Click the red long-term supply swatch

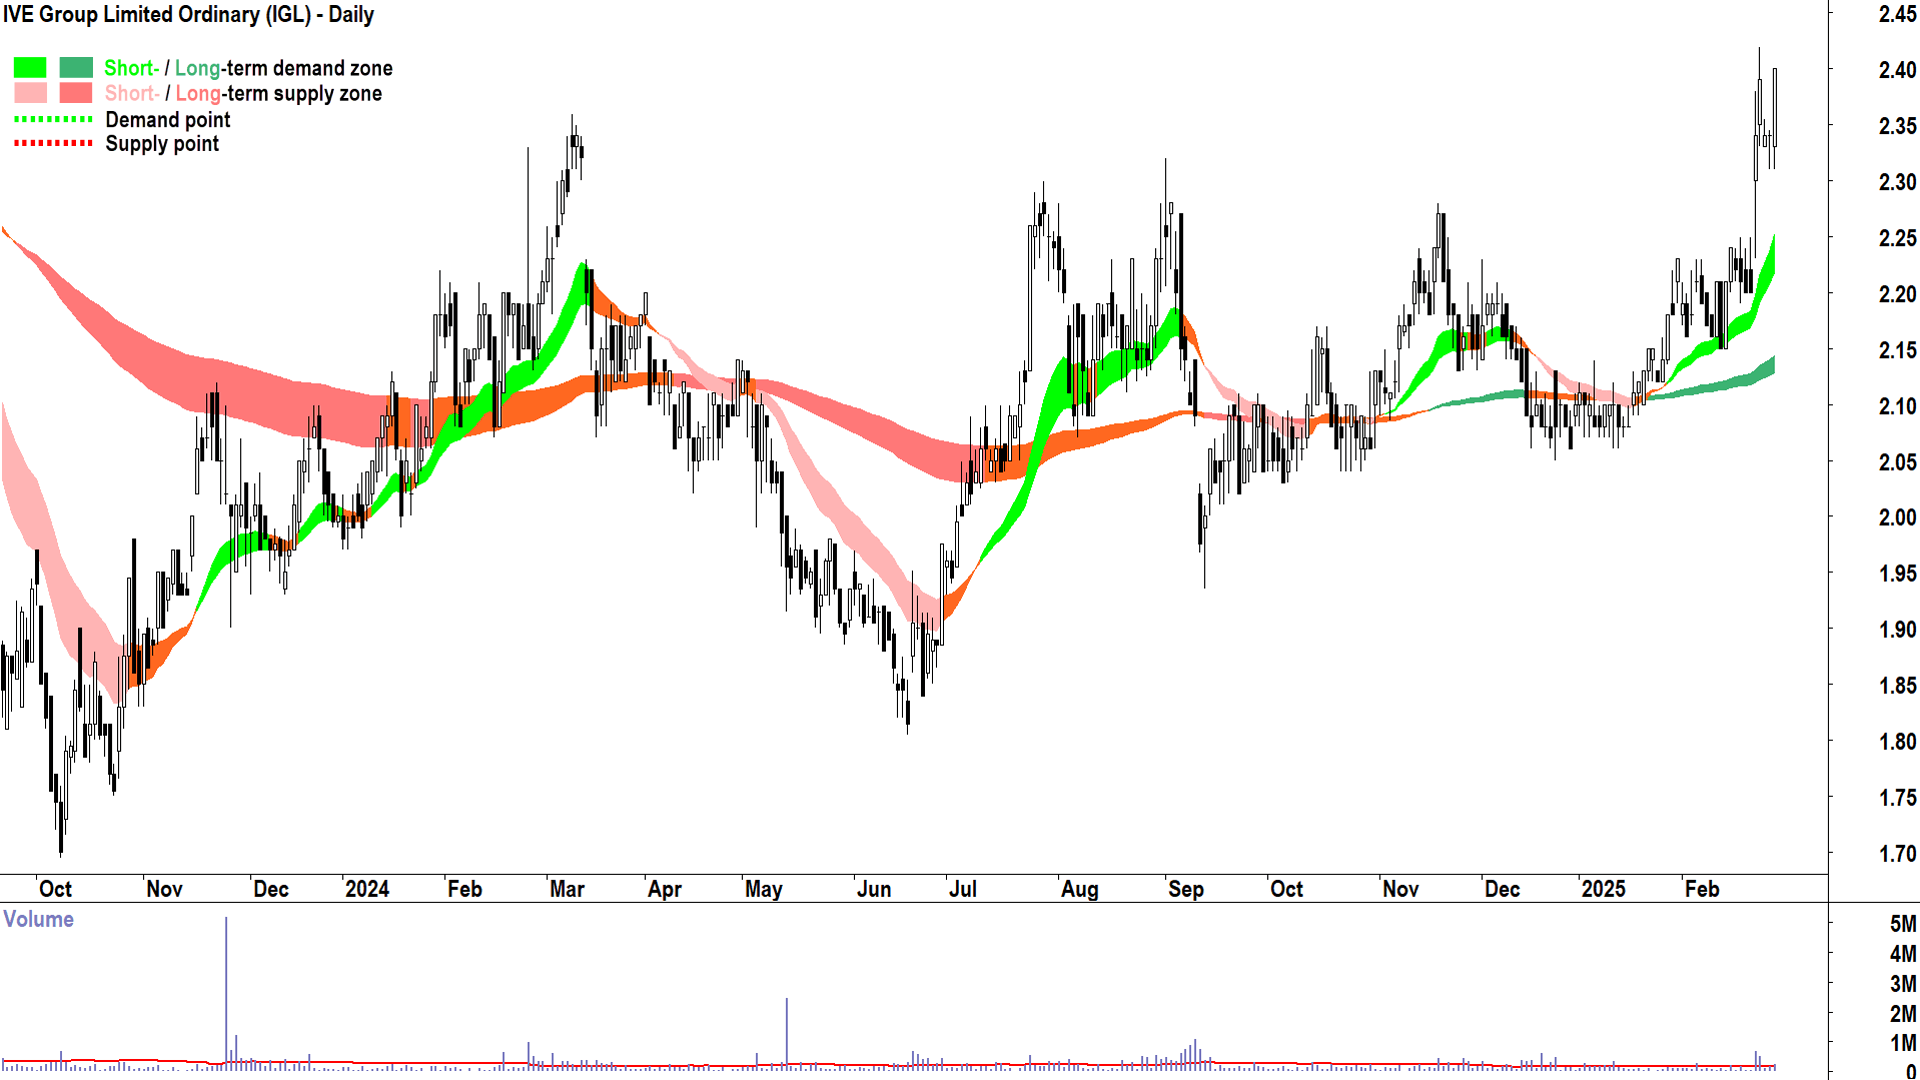[76, 93]
